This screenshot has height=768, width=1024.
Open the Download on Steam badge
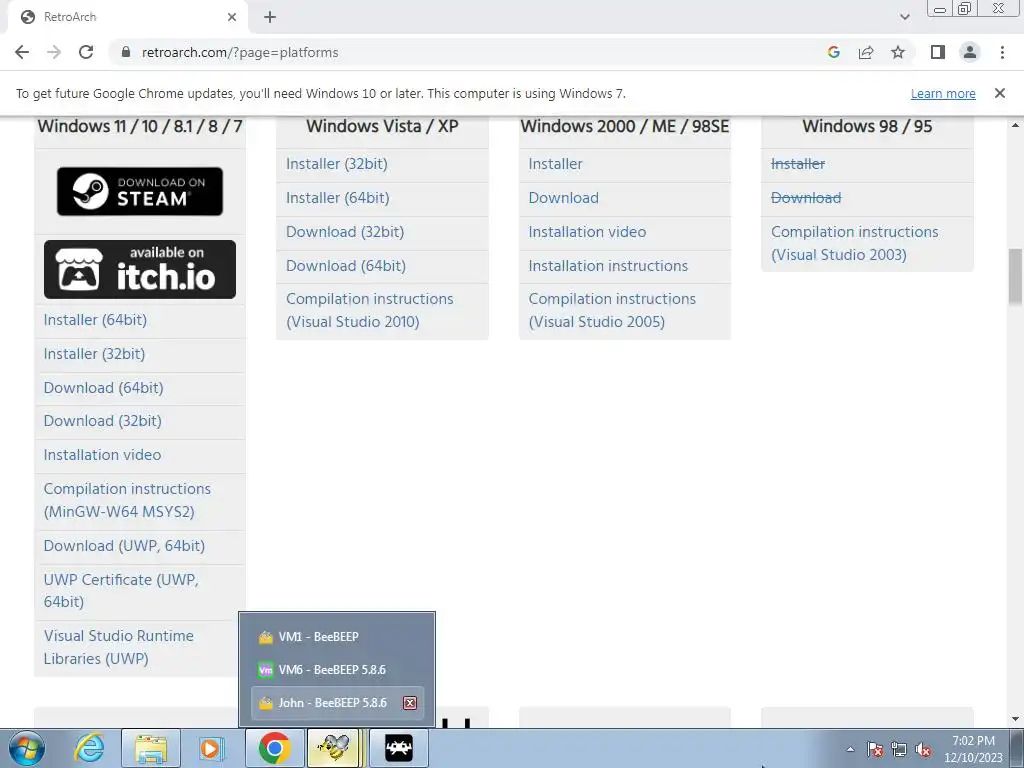point(140,191)
